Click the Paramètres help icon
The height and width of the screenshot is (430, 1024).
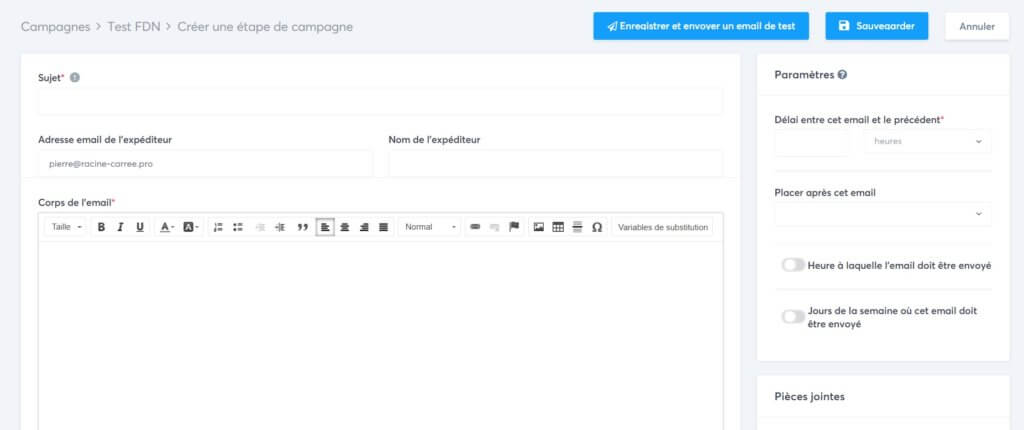pos(842,75)
